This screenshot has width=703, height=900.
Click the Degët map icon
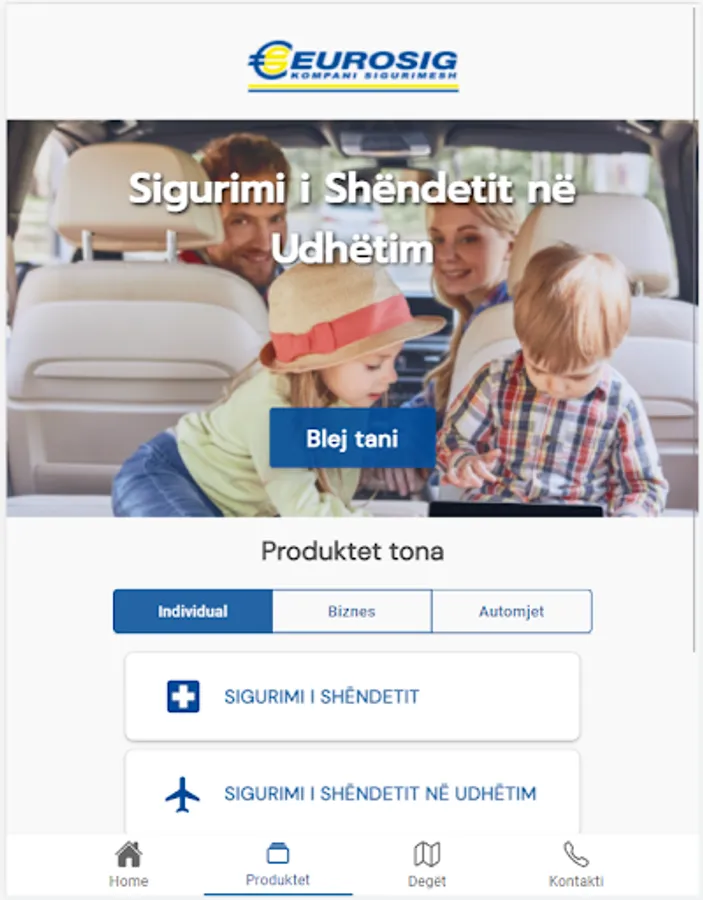pyautogui.click(x=427, y=854)
